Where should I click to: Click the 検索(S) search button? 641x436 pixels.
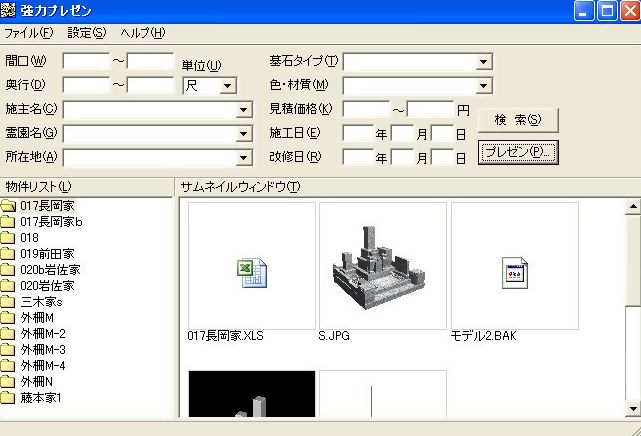tap(518, 120)
